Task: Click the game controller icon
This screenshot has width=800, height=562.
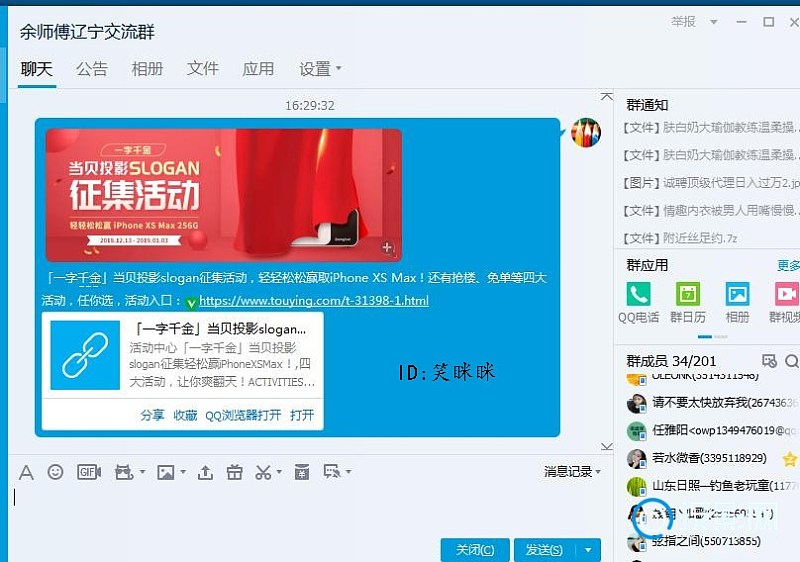Action: [124, 472]
